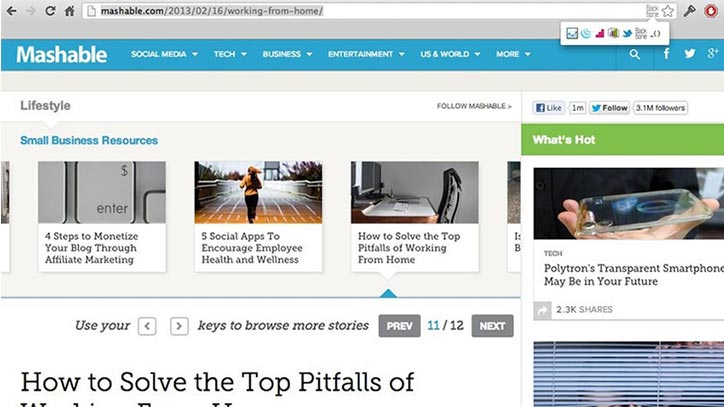724x407 pixels.
Task: Click the right arrow key icon
Action: [x=179, y=326]
